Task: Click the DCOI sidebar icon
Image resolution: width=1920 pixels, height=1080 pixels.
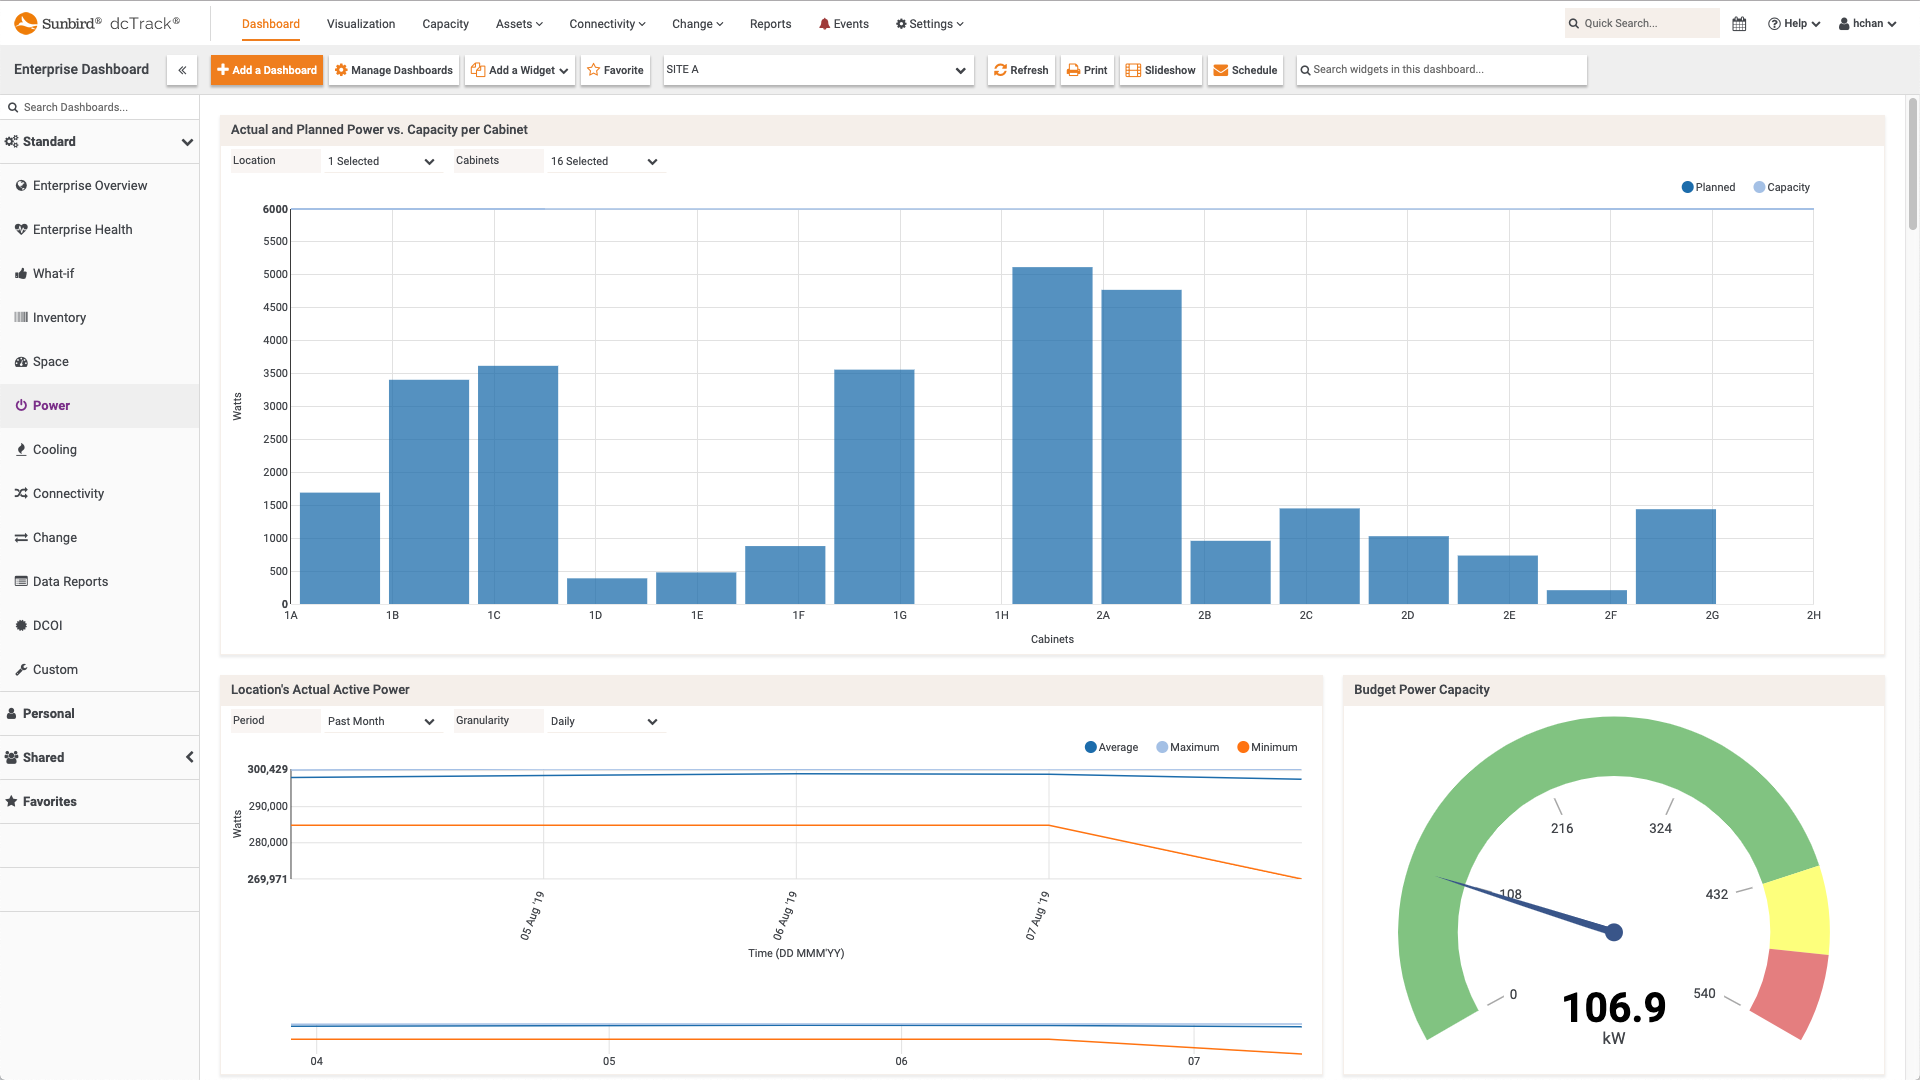Action: (22, 624)
